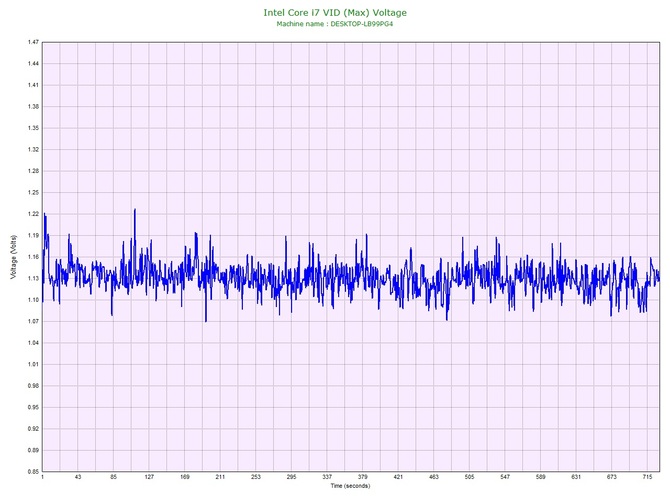Click the time axis value 715

pos(647,477)
